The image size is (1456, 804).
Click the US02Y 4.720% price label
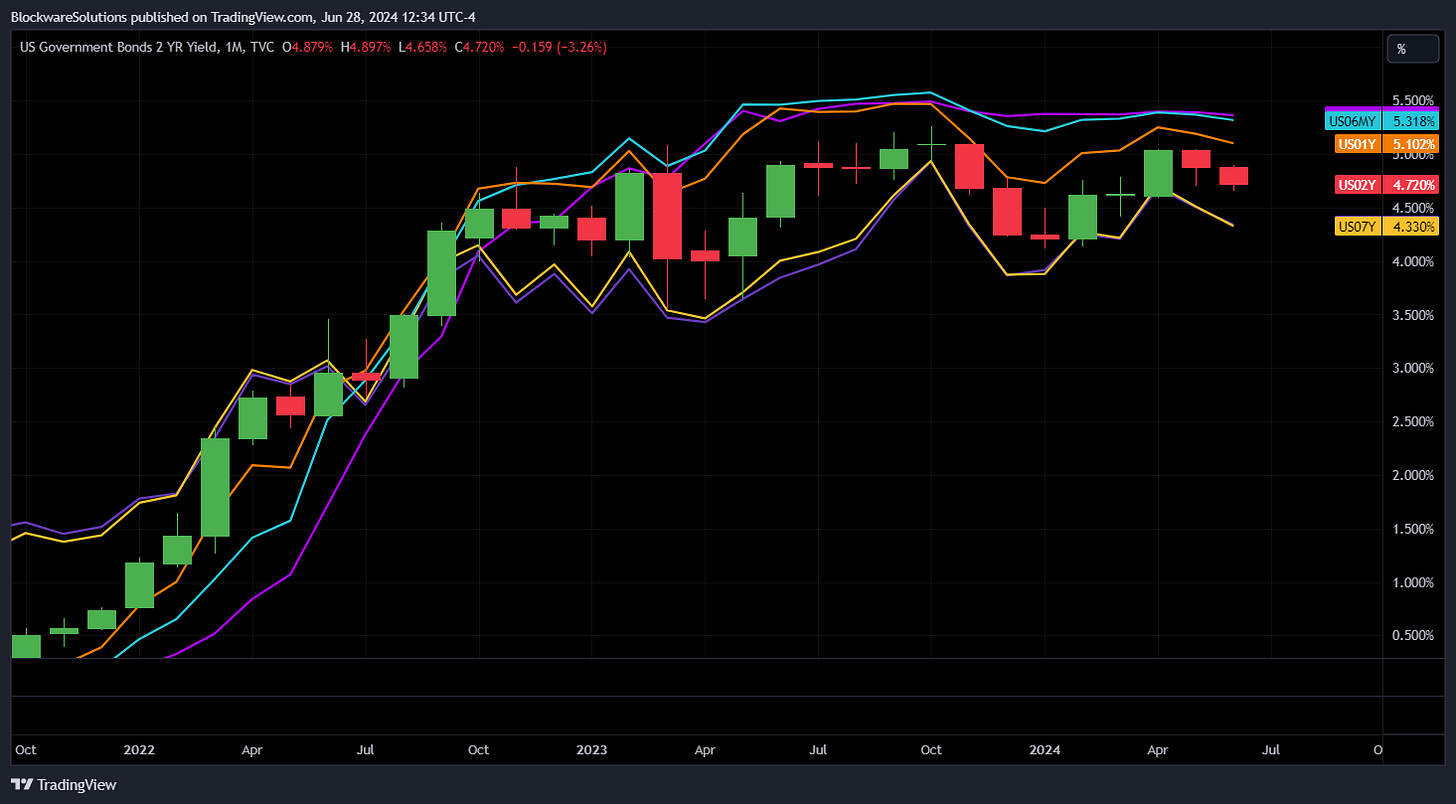[x=1386, y=185]
